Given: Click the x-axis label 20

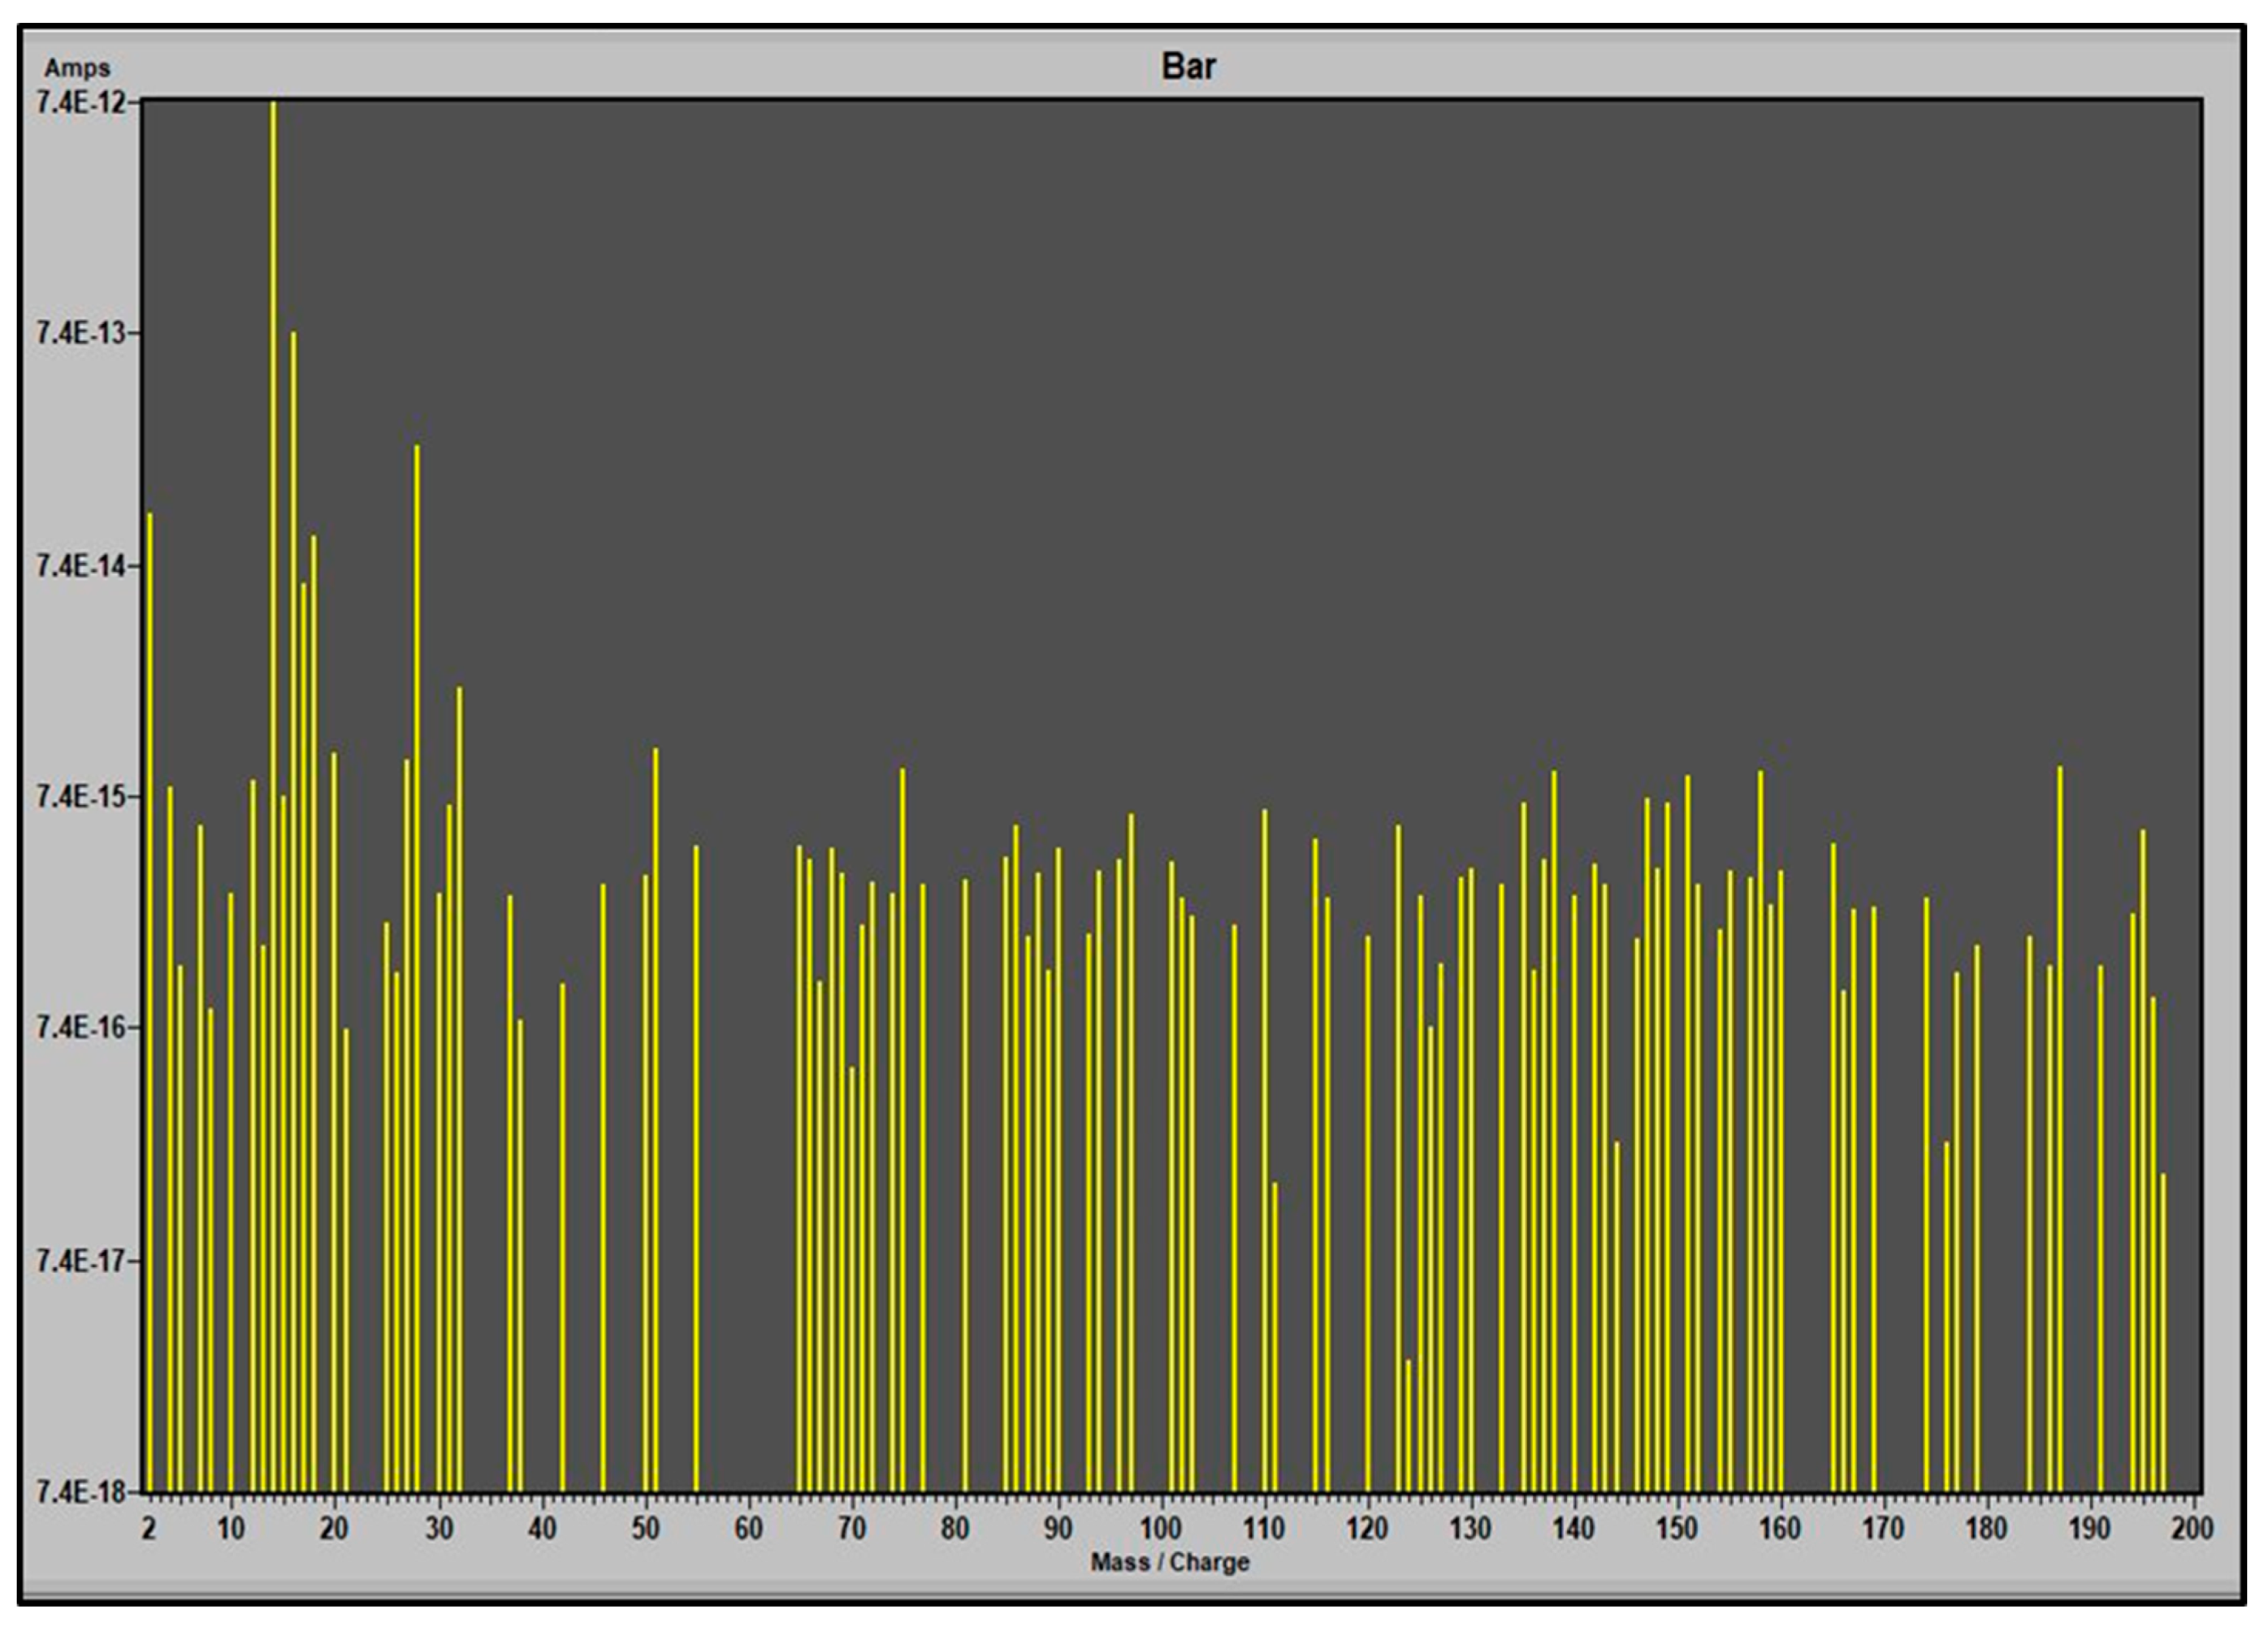Looking at the screenshot, I should click(334, 1529).
